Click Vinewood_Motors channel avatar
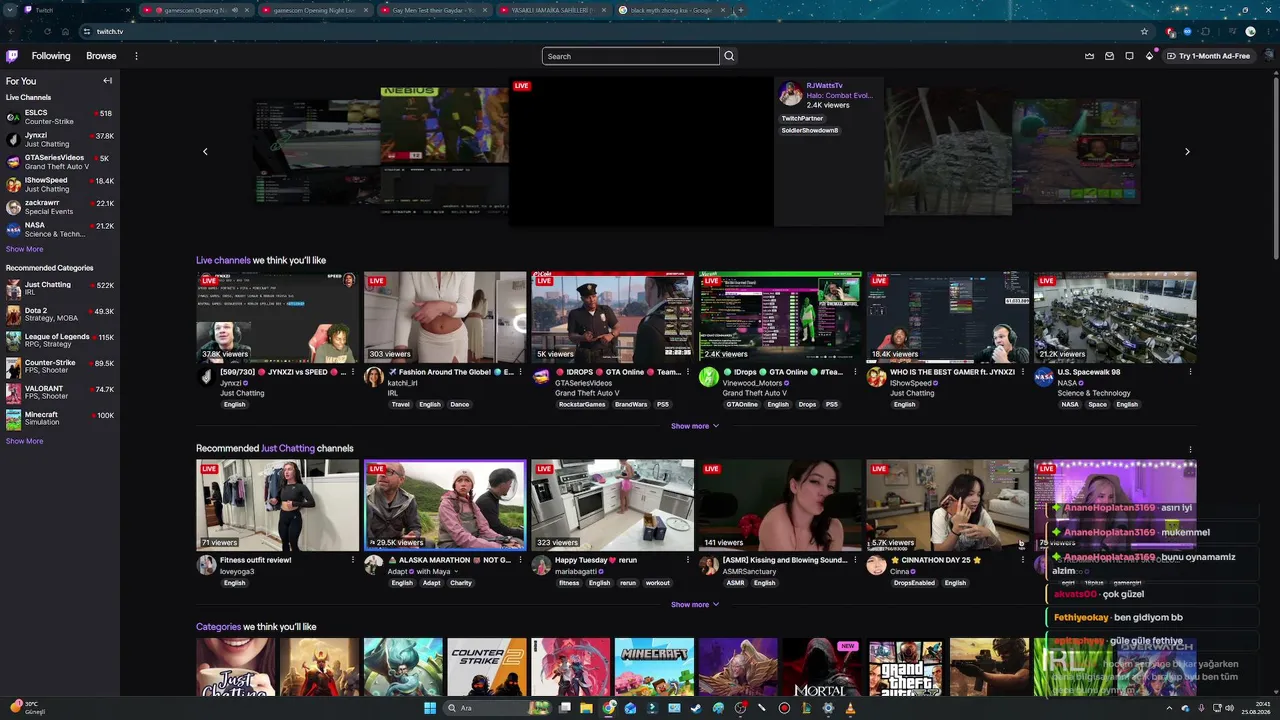 point(709,377)
